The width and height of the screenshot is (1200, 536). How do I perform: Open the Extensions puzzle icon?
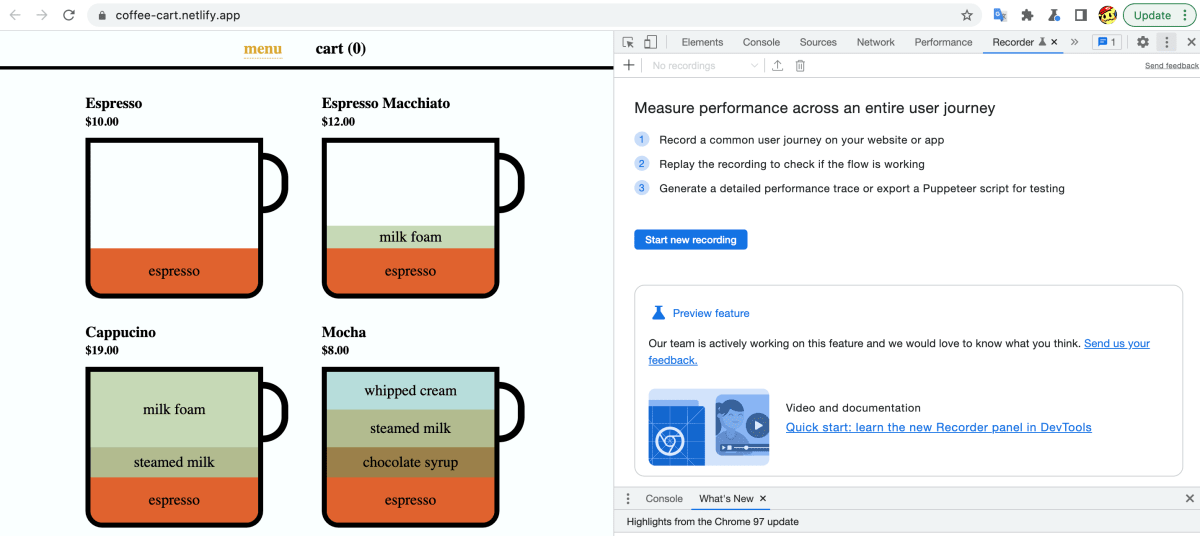coord(1027,15)
